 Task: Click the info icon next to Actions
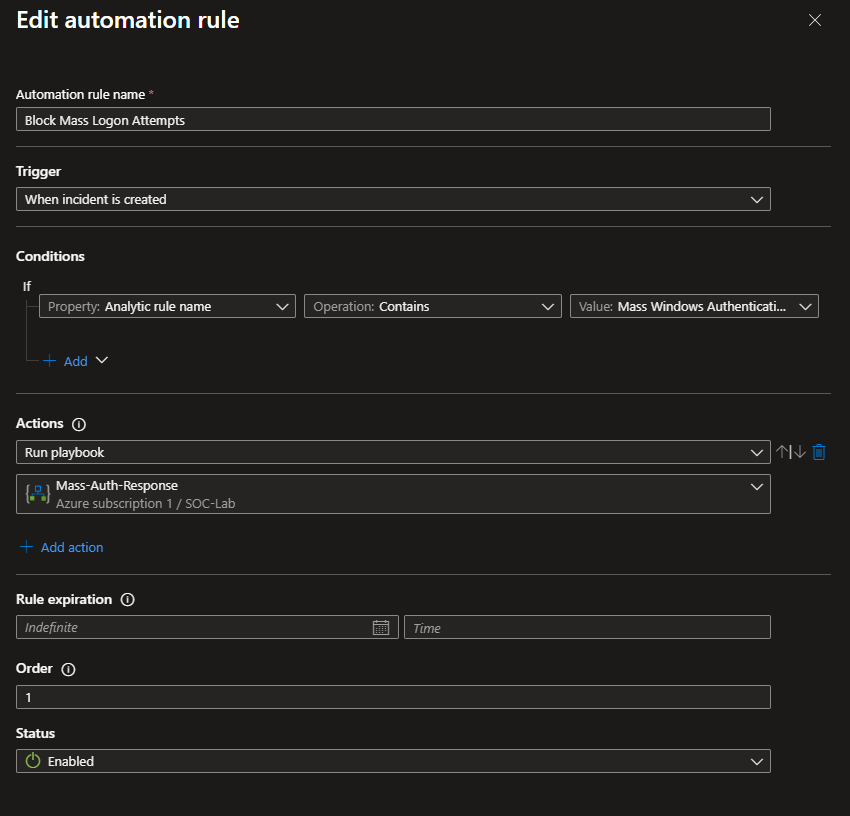79,424
